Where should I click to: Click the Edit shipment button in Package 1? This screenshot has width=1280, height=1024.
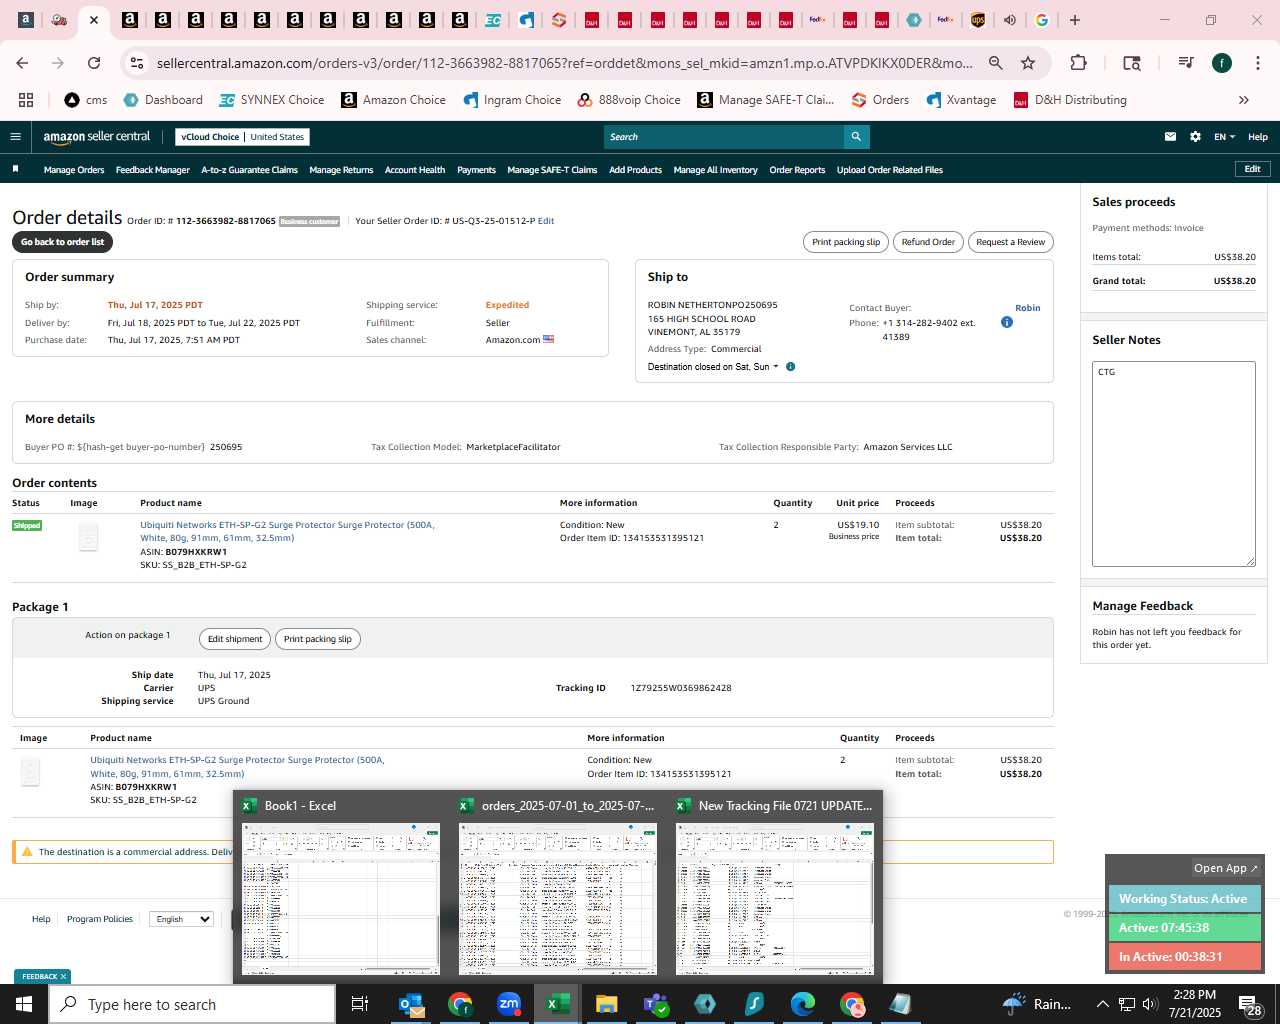coord(235,639)
